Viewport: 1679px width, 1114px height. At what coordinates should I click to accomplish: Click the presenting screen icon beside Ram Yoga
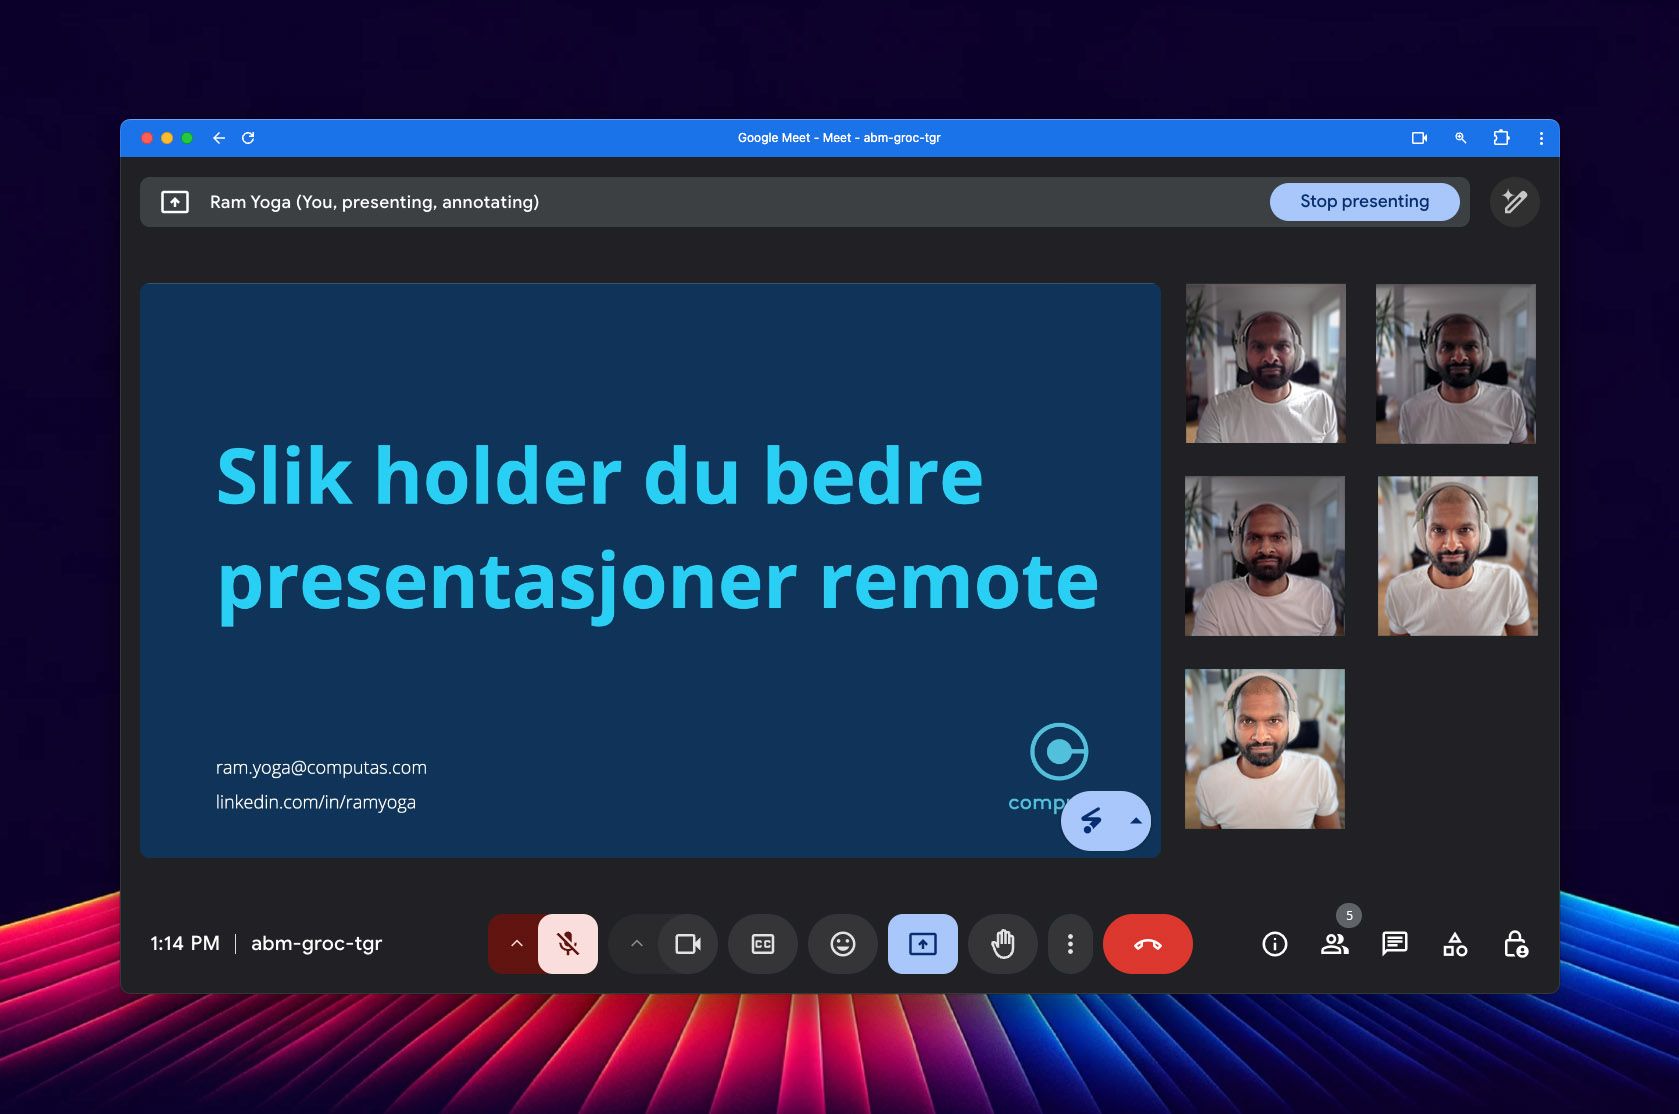pos(175,202)
